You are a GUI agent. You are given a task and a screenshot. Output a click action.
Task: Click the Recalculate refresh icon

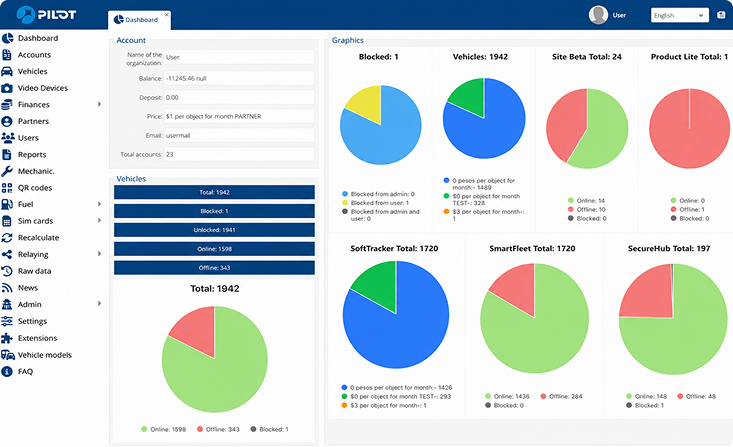coord(7,238)
